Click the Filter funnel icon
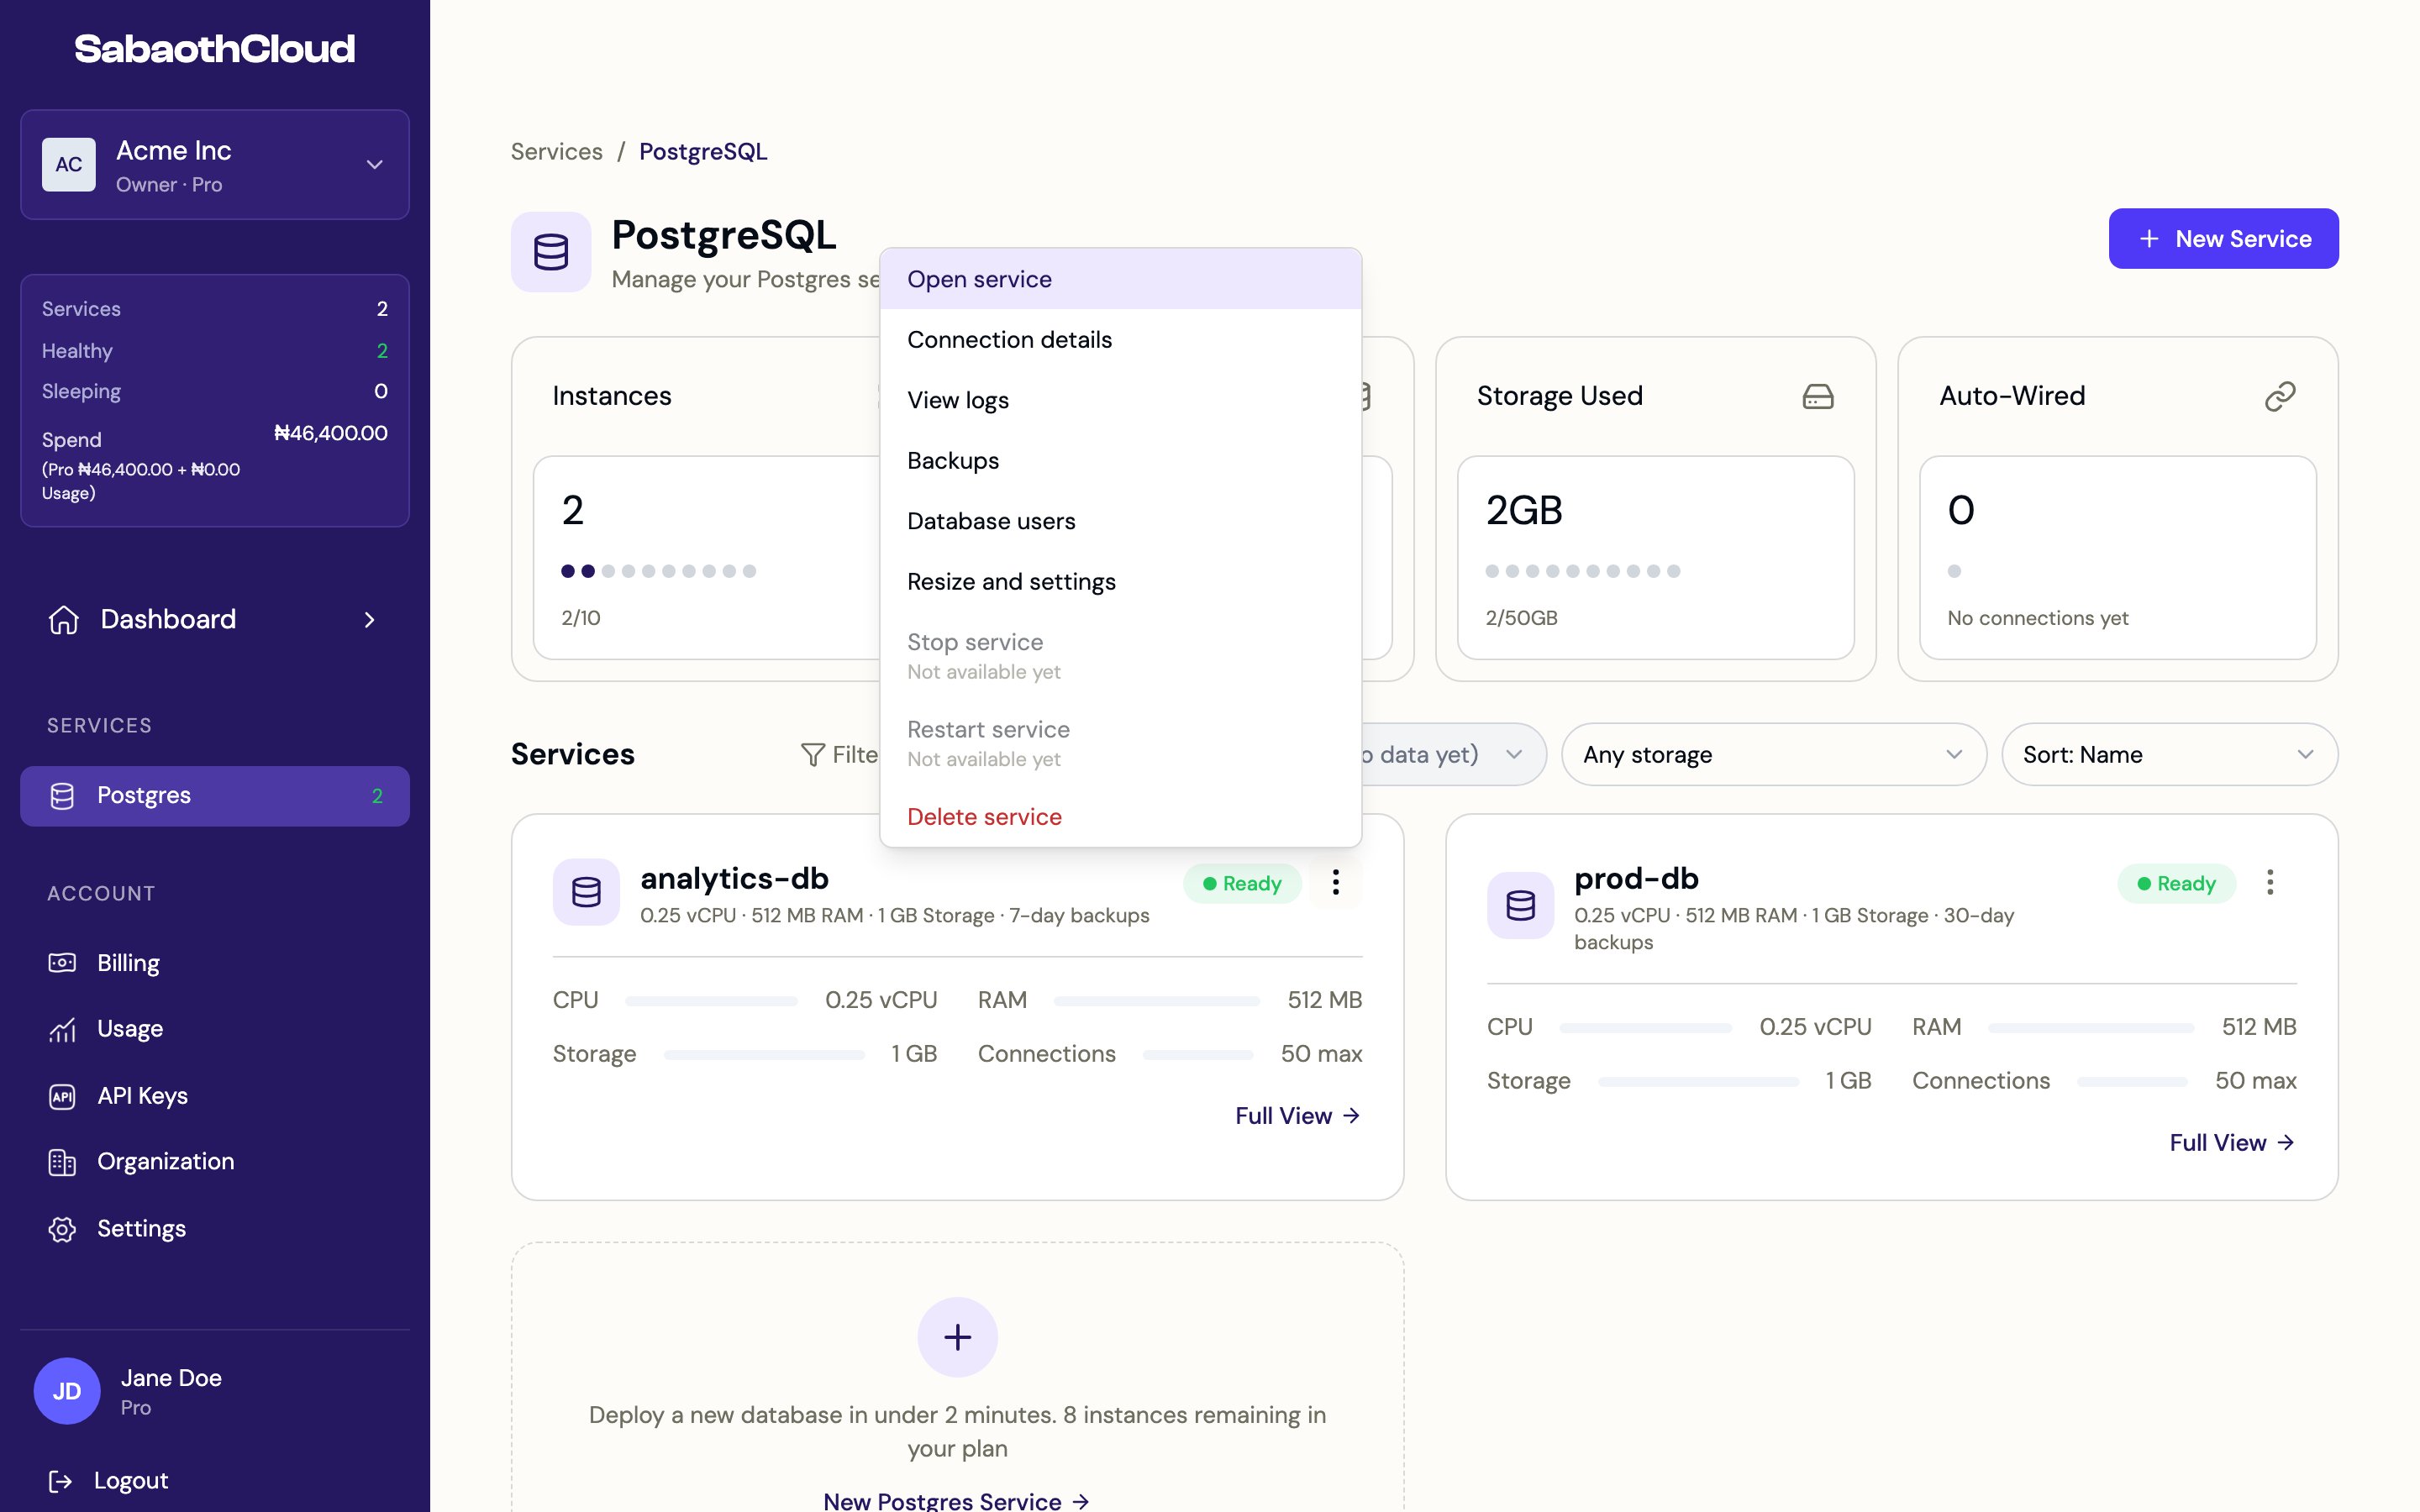Screen dimensions: 2420x1512 pos(813,755)
